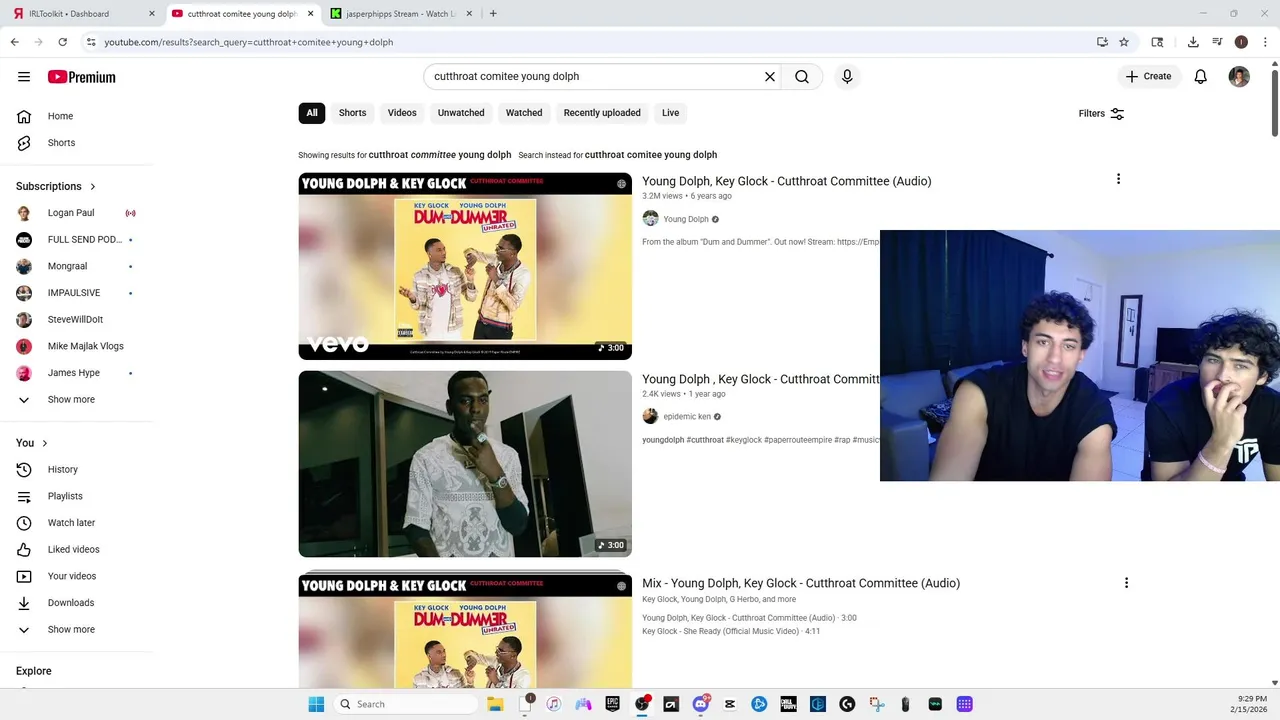
Task: Open the YouTube account avatar menu
Action: pos(1239,77)
